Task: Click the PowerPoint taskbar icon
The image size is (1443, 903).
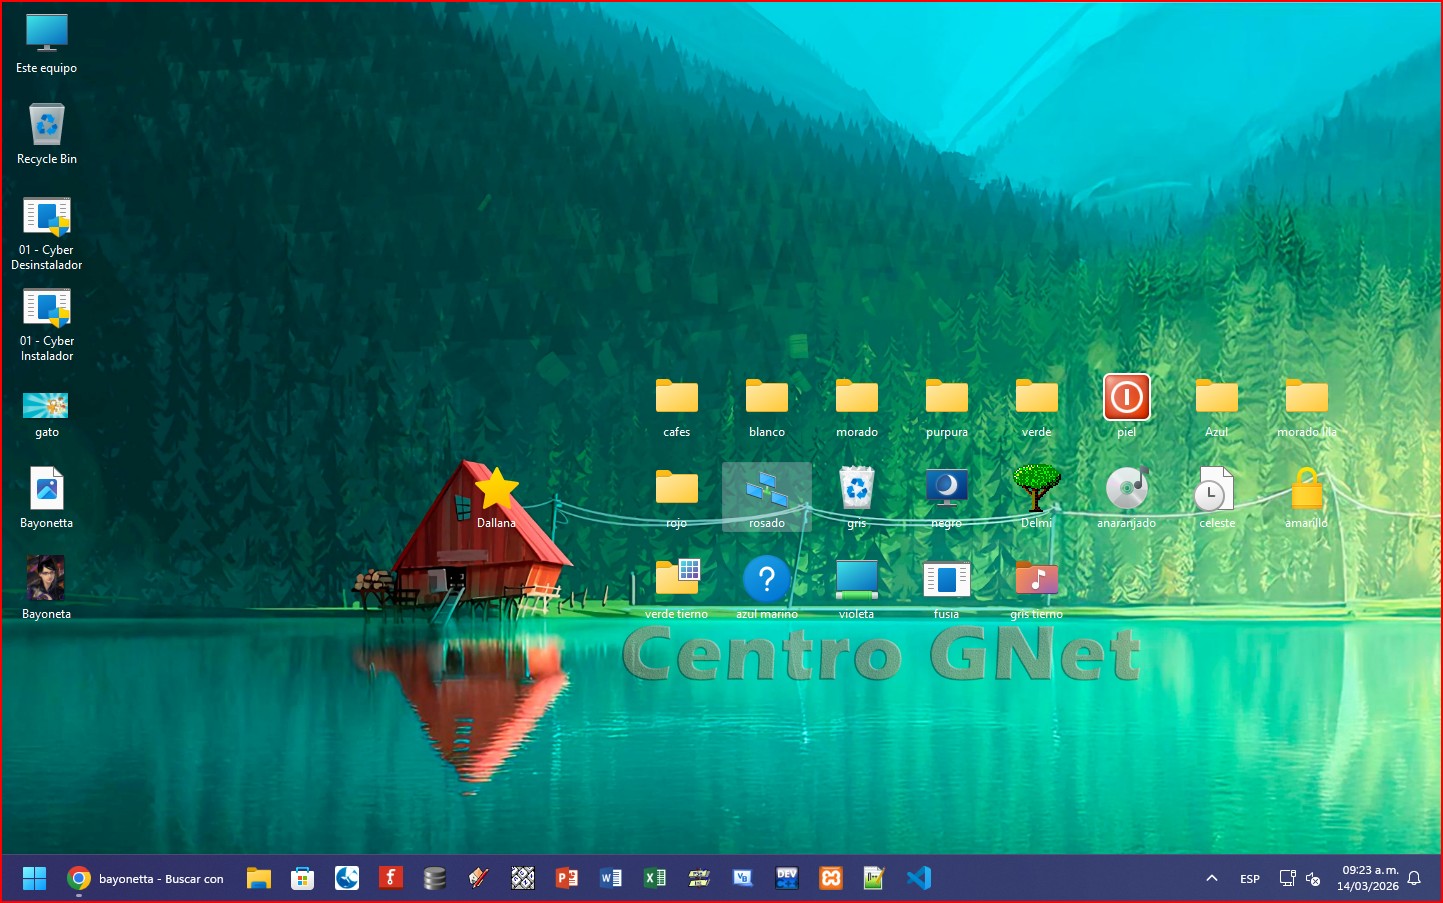Action: pyautogui.click(x=567, y=878)
